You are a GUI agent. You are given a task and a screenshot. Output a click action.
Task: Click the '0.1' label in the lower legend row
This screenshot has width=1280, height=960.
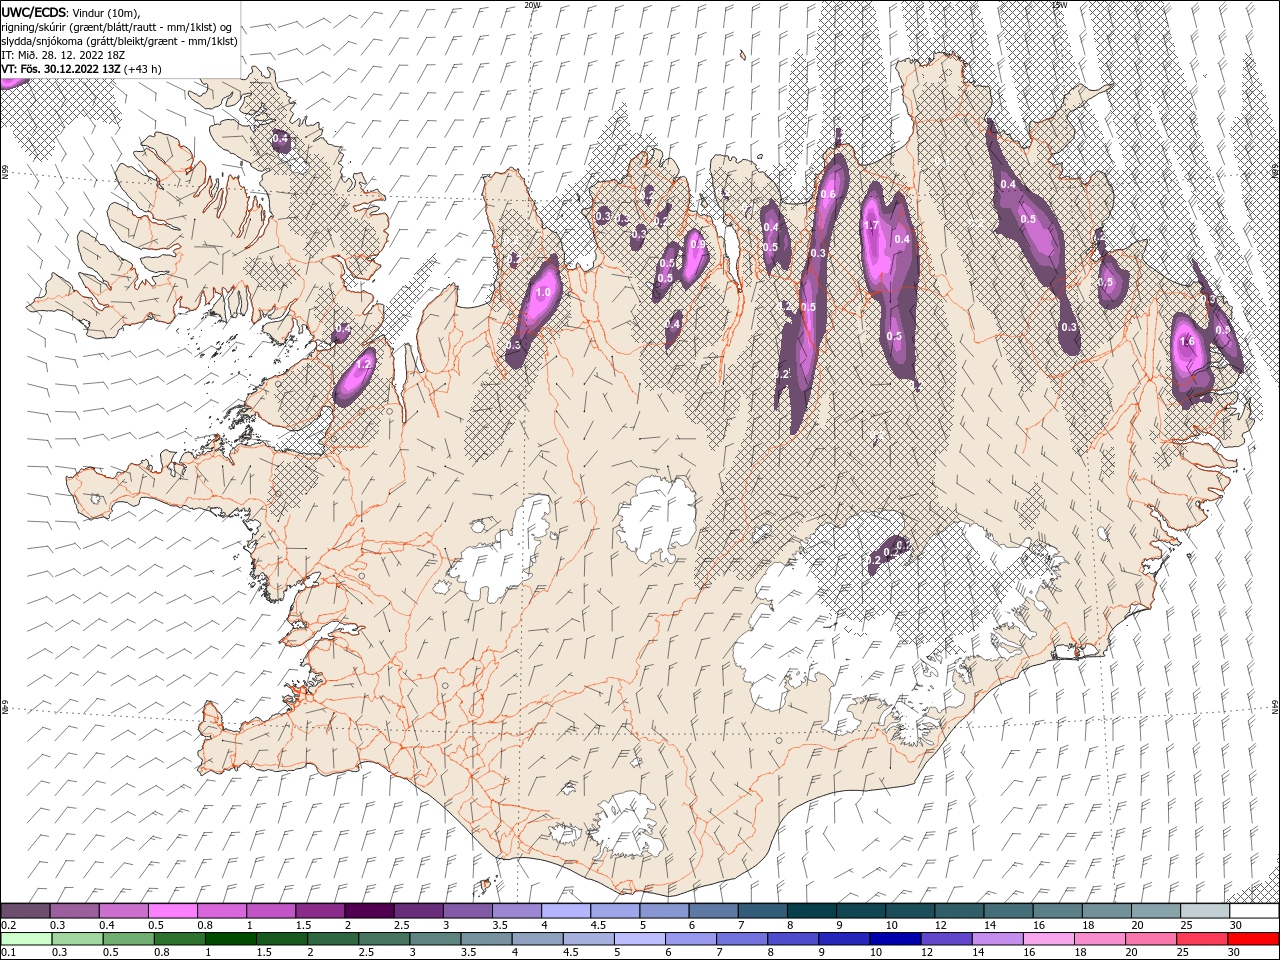point(8,953)
